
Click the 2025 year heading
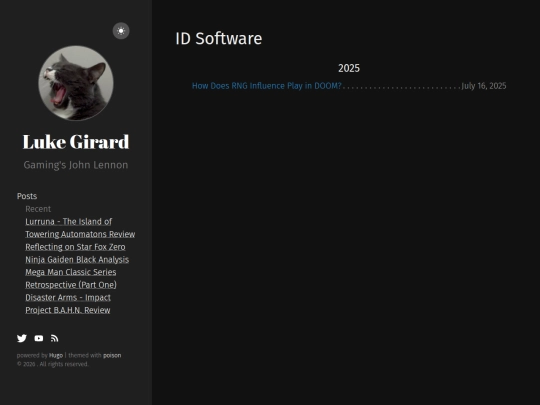click(x=349, y=68)
